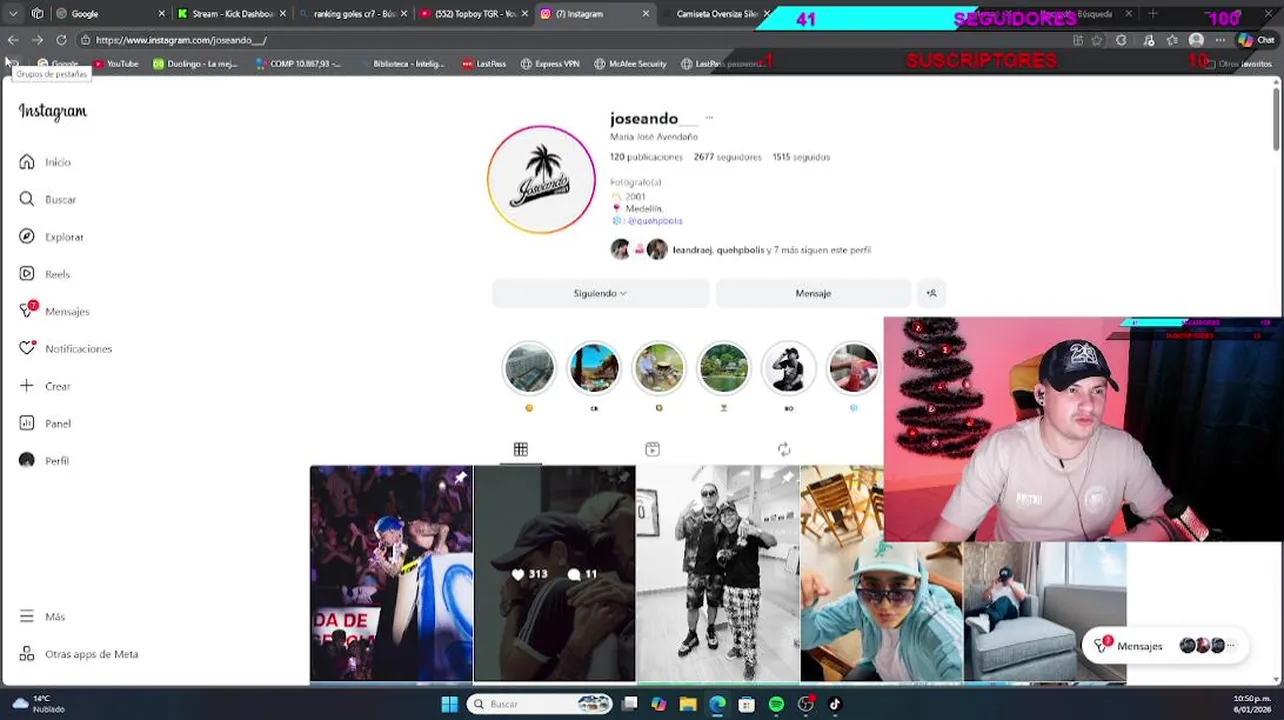
Task: Close the Google browser tab
Action: point(162,14)
